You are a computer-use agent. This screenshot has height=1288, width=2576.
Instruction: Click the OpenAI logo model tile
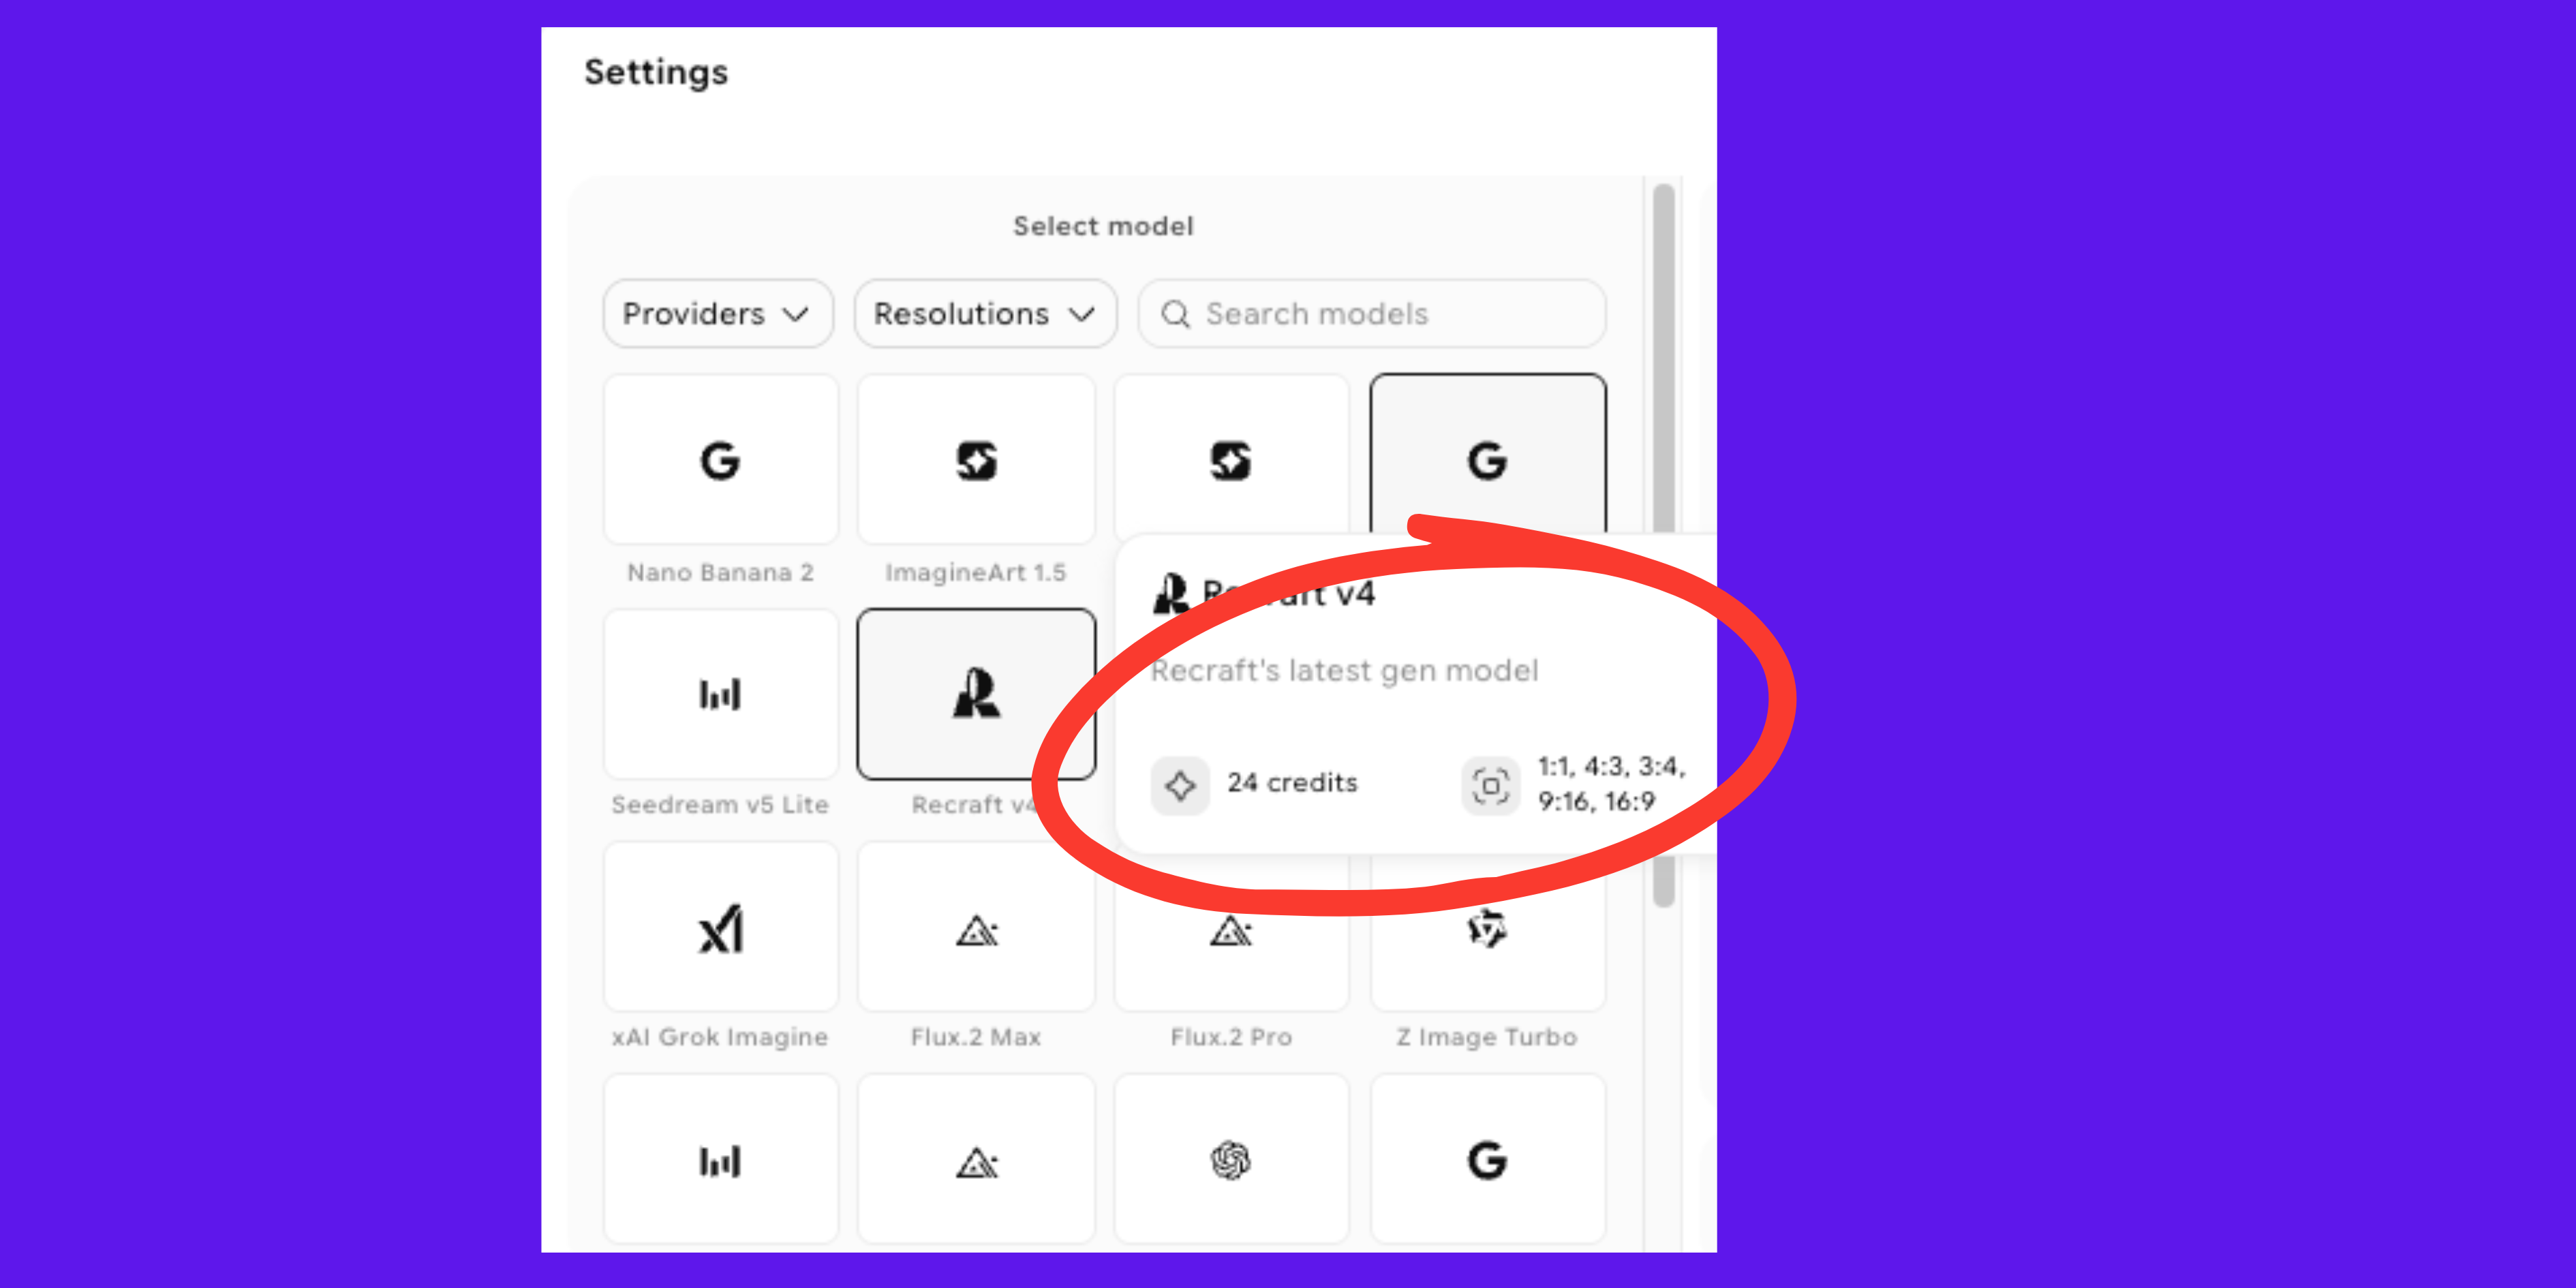click(x=1231, y=1160)
